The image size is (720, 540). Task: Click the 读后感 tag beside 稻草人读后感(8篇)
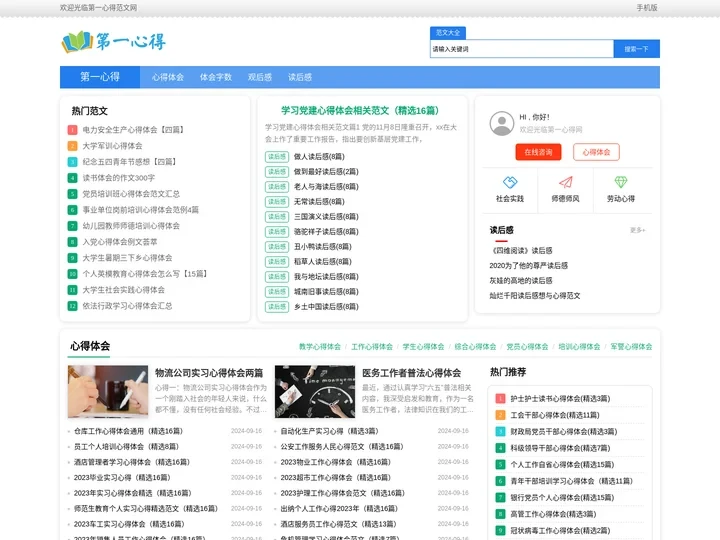click(277, 261)
